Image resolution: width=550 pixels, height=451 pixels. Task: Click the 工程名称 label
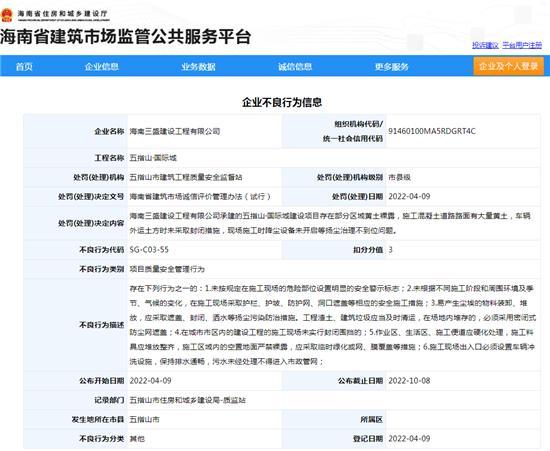(109, 158)
